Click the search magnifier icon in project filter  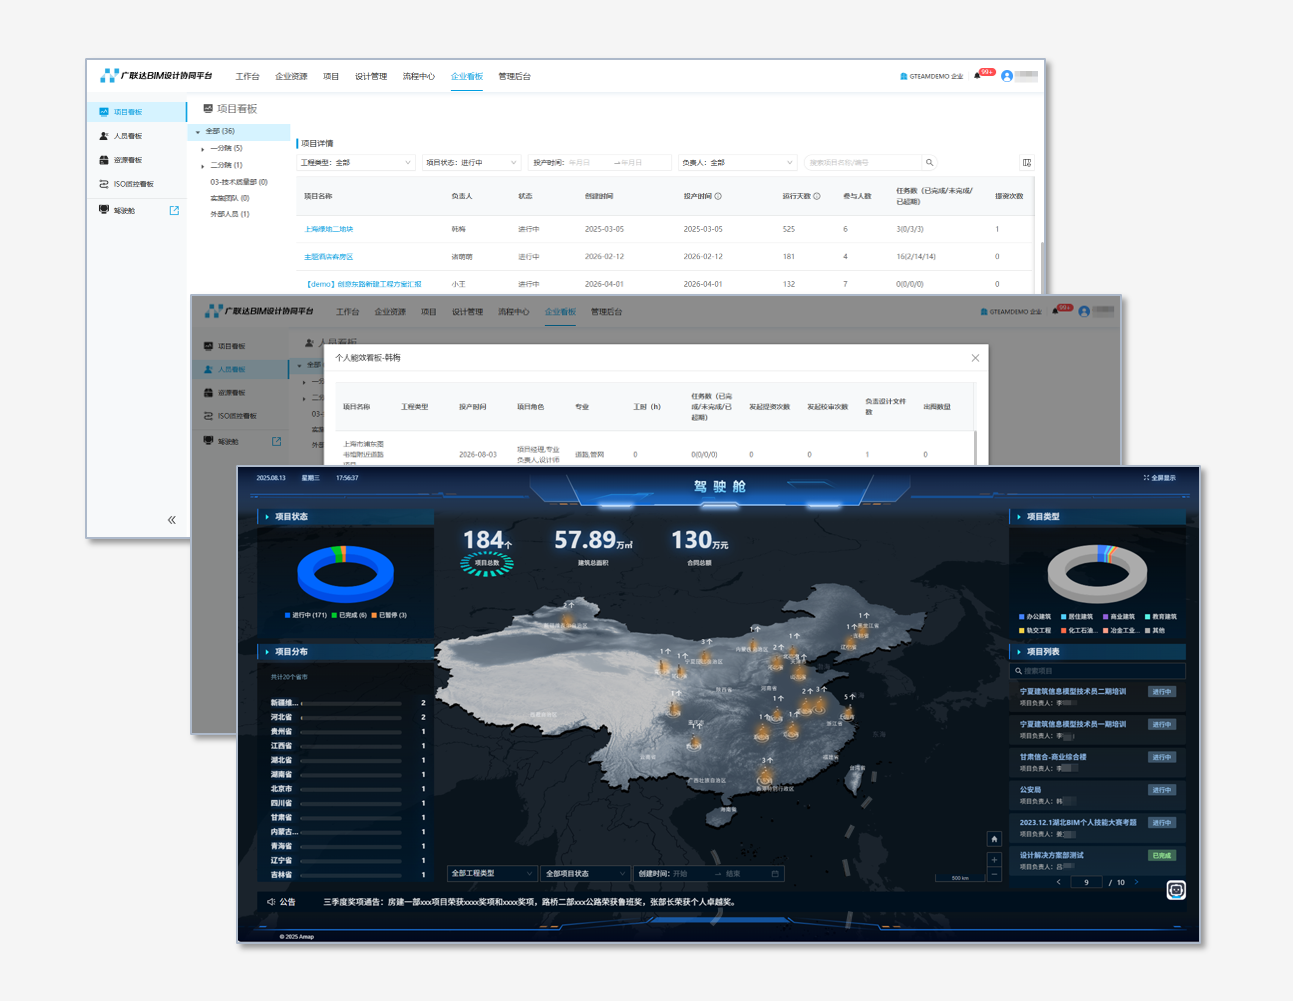(x=930, y=163)
